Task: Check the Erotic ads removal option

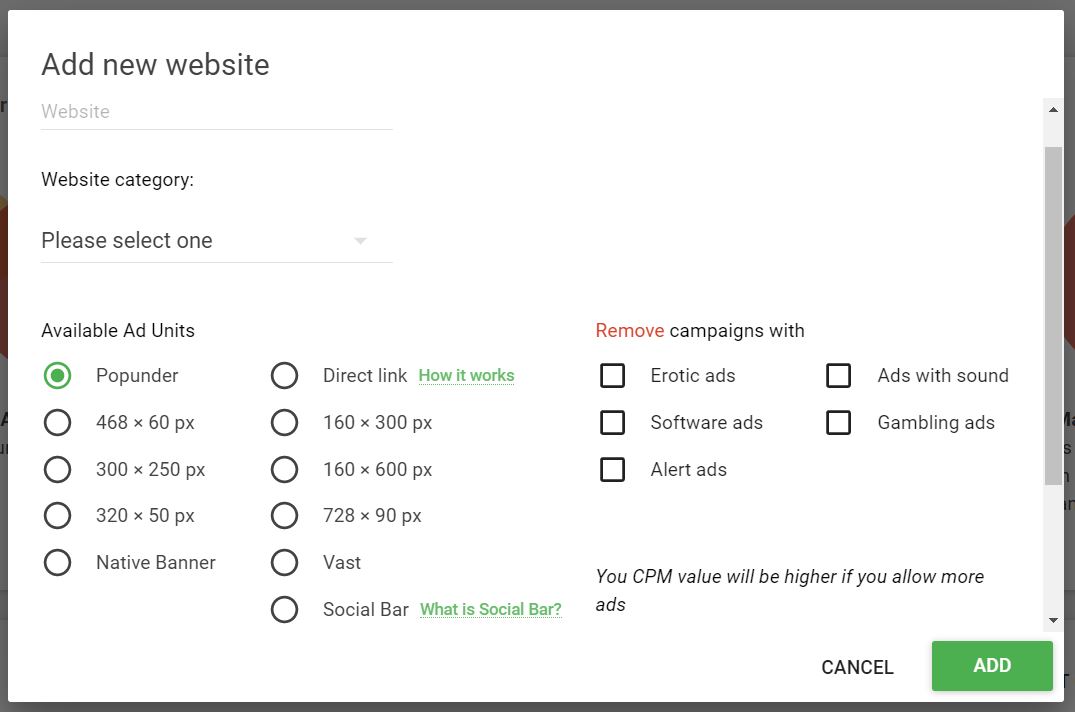Action: (x=612, y=375)
